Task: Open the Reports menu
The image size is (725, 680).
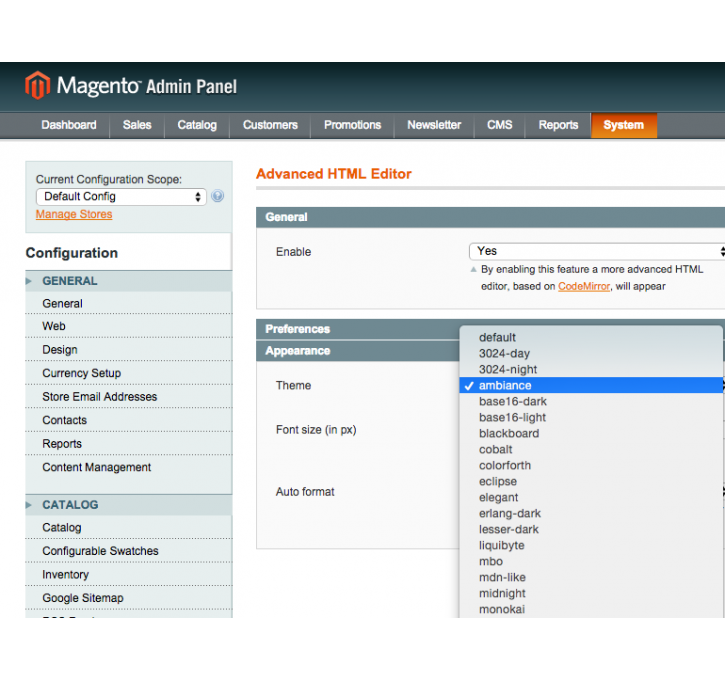Action: pyautogui.click(x=558, y=125)
